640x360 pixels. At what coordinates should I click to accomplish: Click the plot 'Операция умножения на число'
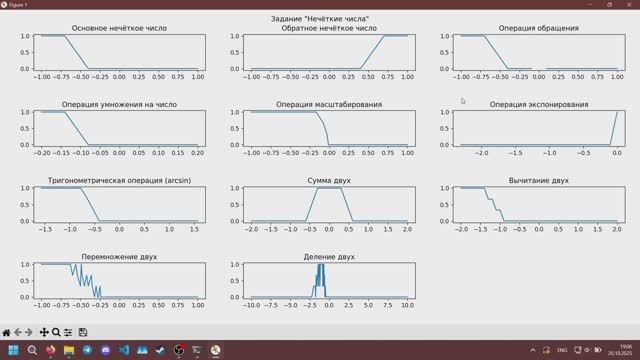pos(120,129)
